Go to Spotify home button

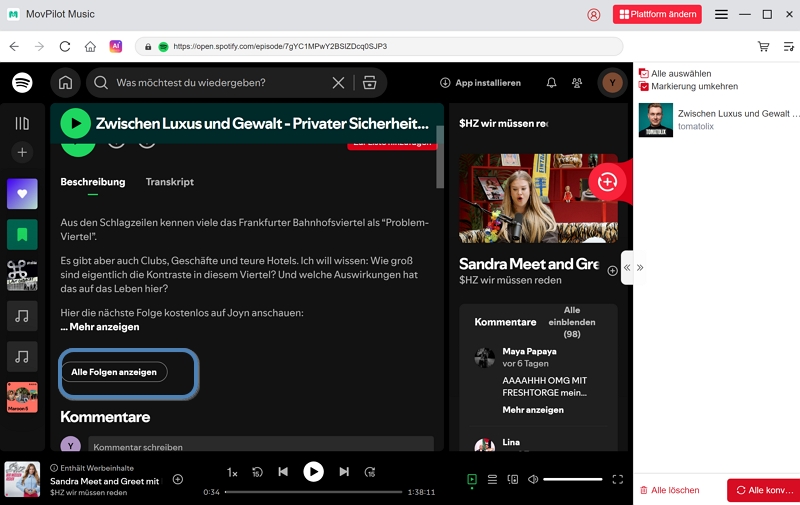(x=65, y=83)
